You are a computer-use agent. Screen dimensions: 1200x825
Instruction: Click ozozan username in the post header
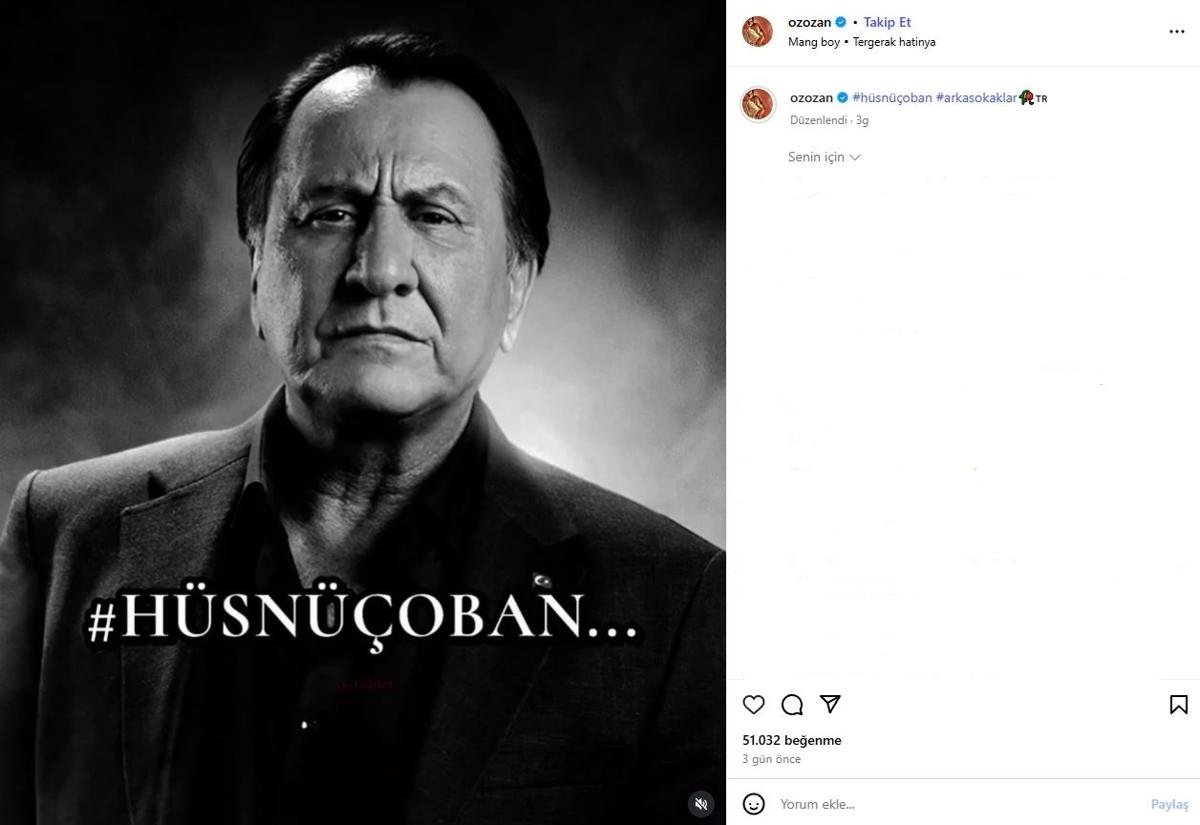tap(810, 22)
